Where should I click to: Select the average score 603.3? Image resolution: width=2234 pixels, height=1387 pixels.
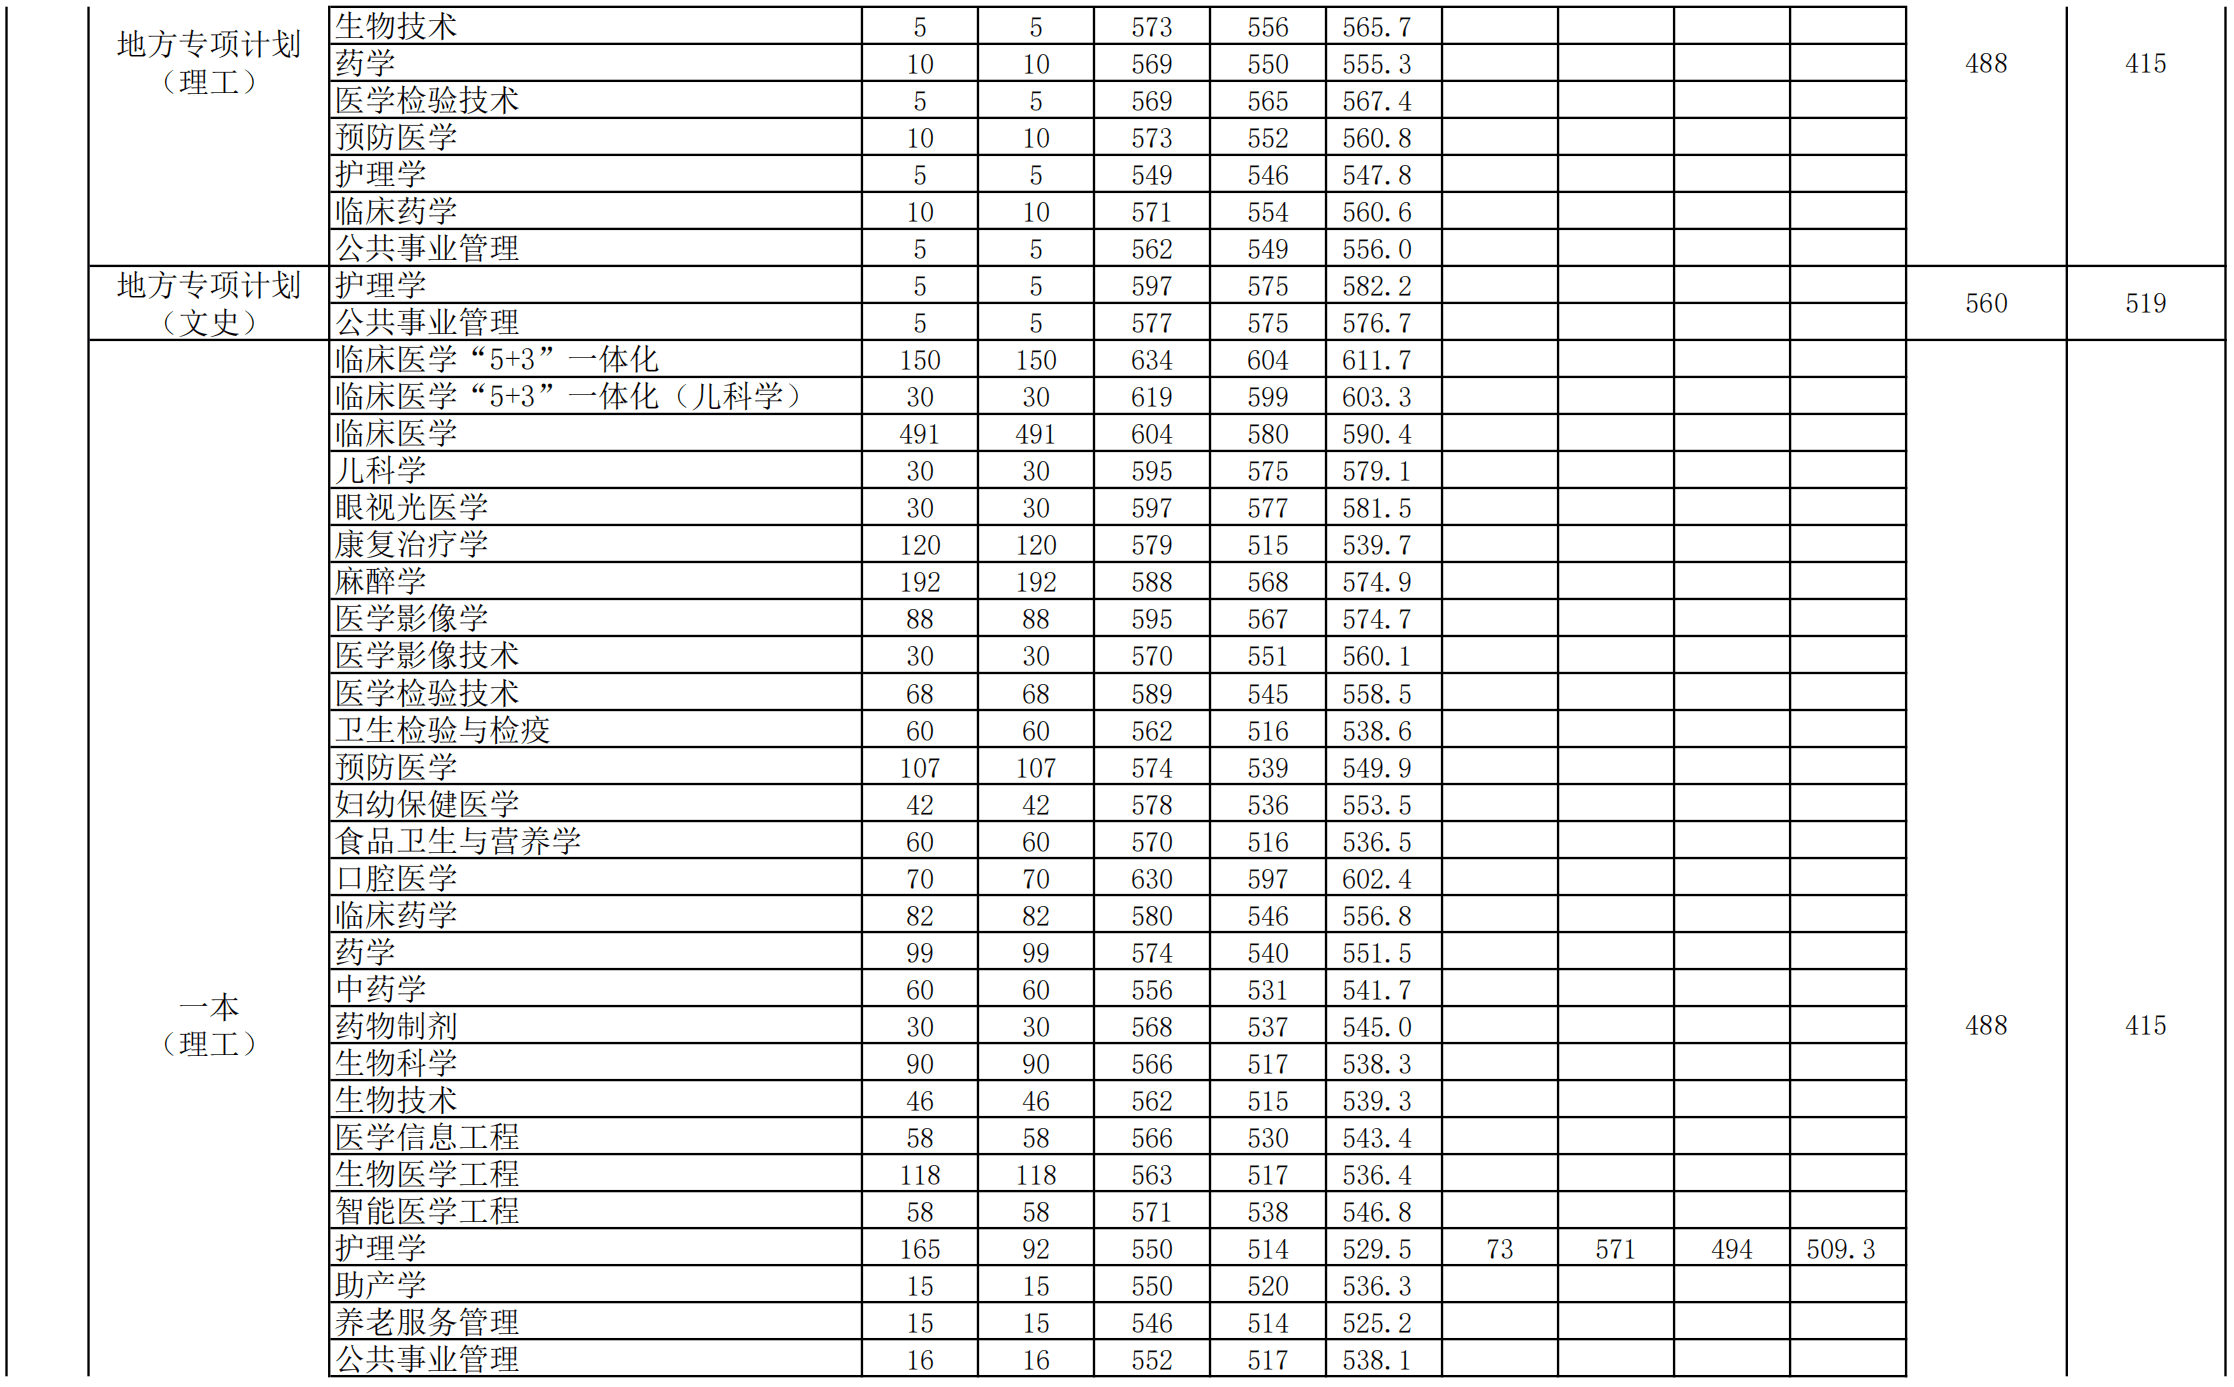click(1377, 397)
